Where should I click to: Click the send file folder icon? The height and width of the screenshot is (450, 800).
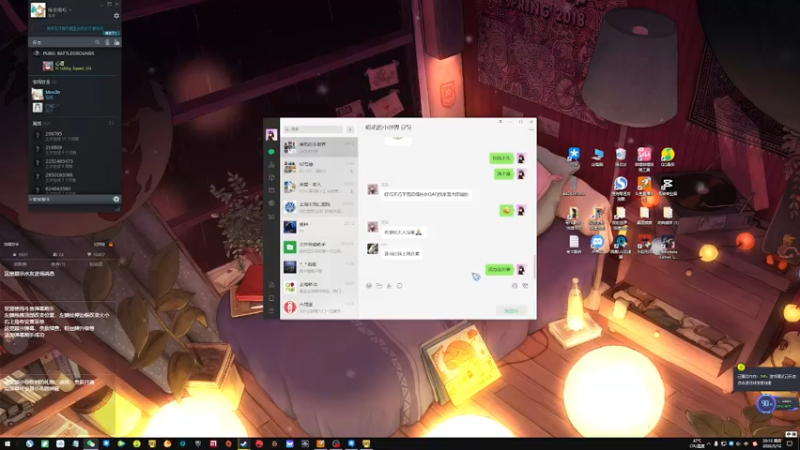[379, 286]
